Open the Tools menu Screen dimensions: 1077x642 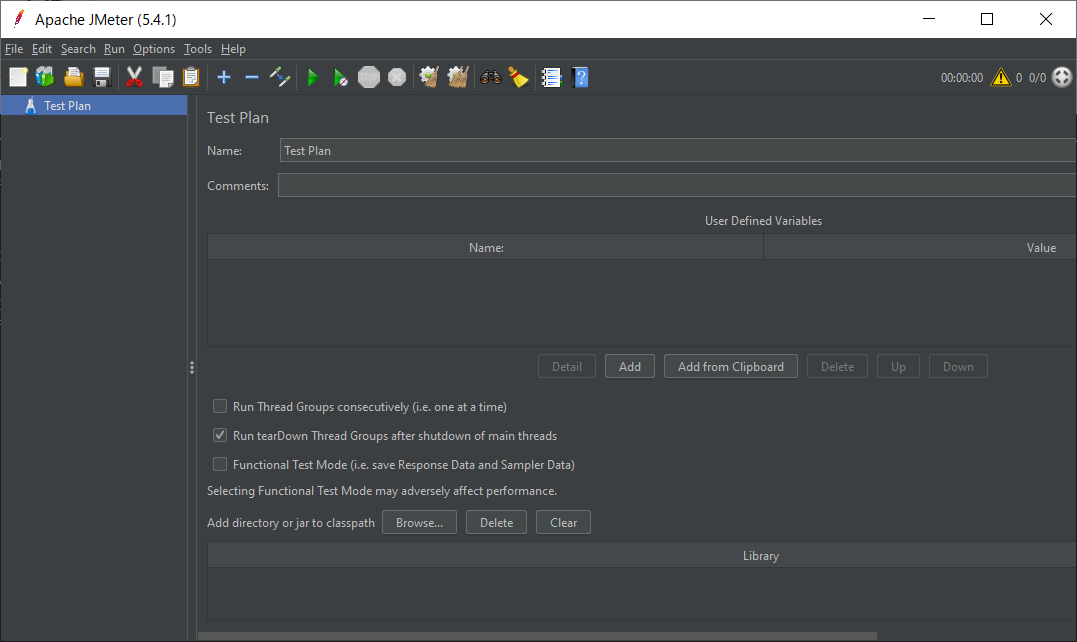198,49
